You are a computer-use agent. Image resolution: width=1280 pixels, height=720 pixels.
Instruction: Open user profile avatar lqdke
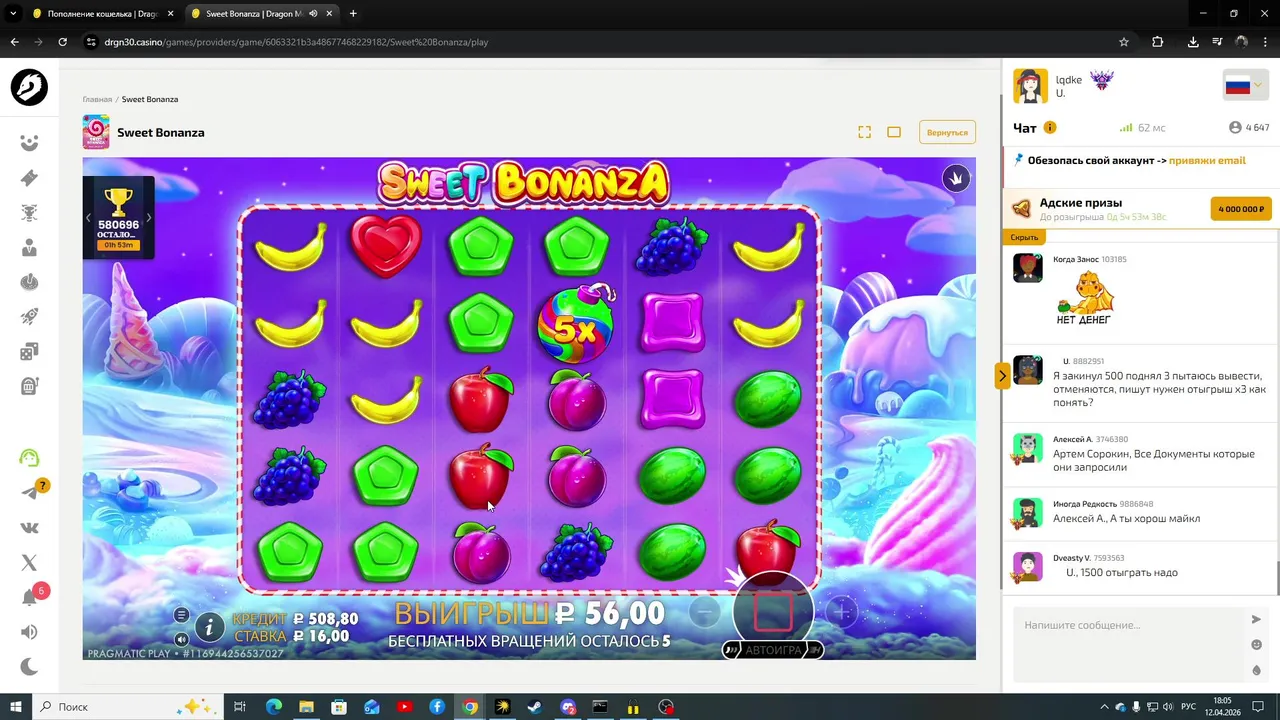(1030, 86)
